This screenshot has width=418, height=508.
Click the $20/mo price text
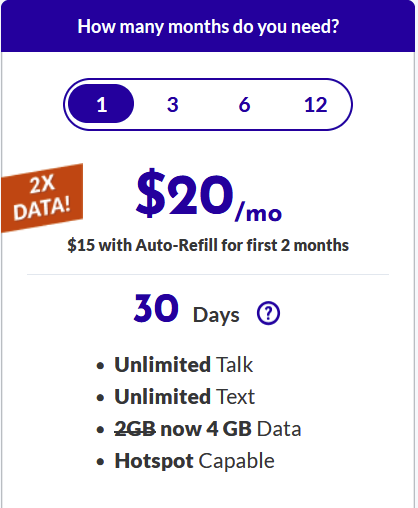[x=209, y=195]
